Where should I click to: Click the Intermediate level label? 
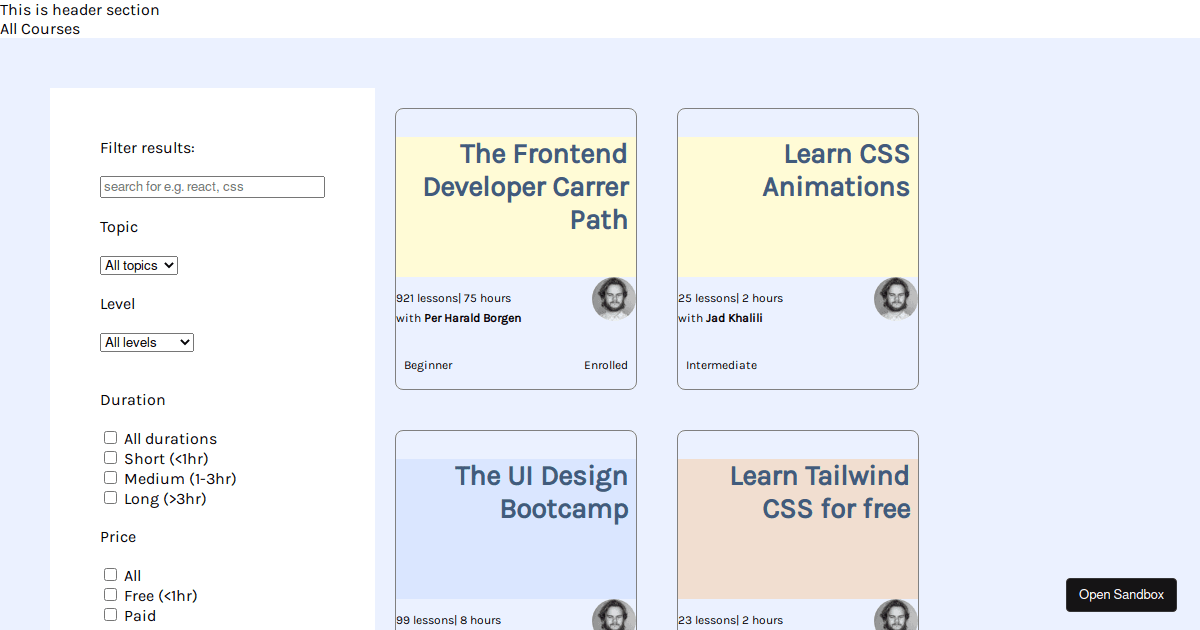(x=721, y=366)
